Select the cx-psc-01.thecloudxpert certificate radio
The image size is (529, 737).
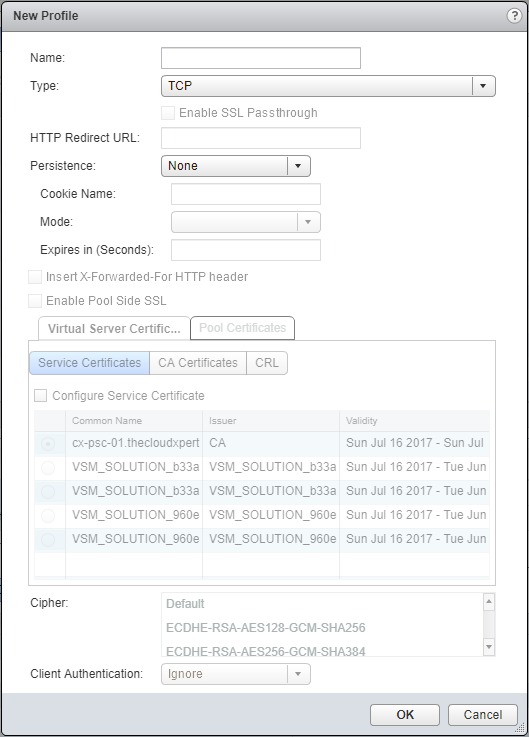click(48, 444)
